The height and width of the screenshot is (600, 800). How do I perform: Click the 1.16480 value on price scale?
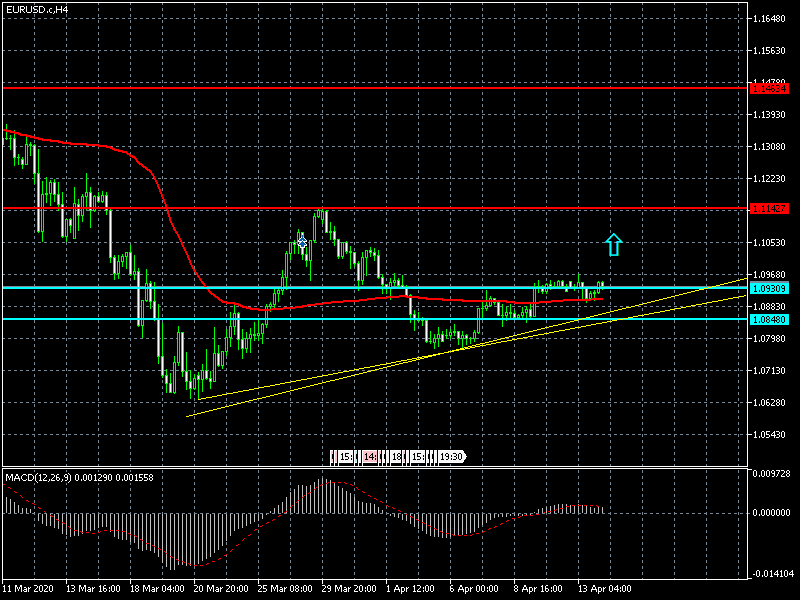[772, 19]
